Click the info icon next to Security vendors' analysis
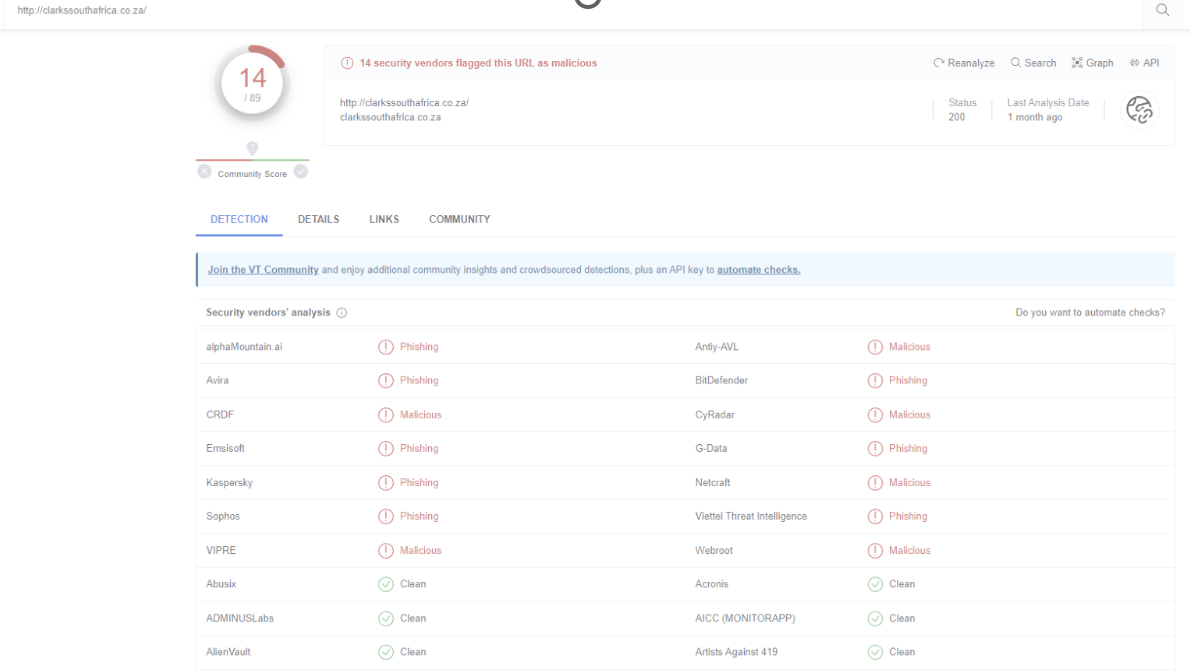This screenshot has width=1190, height=672. tap(342, 313)
